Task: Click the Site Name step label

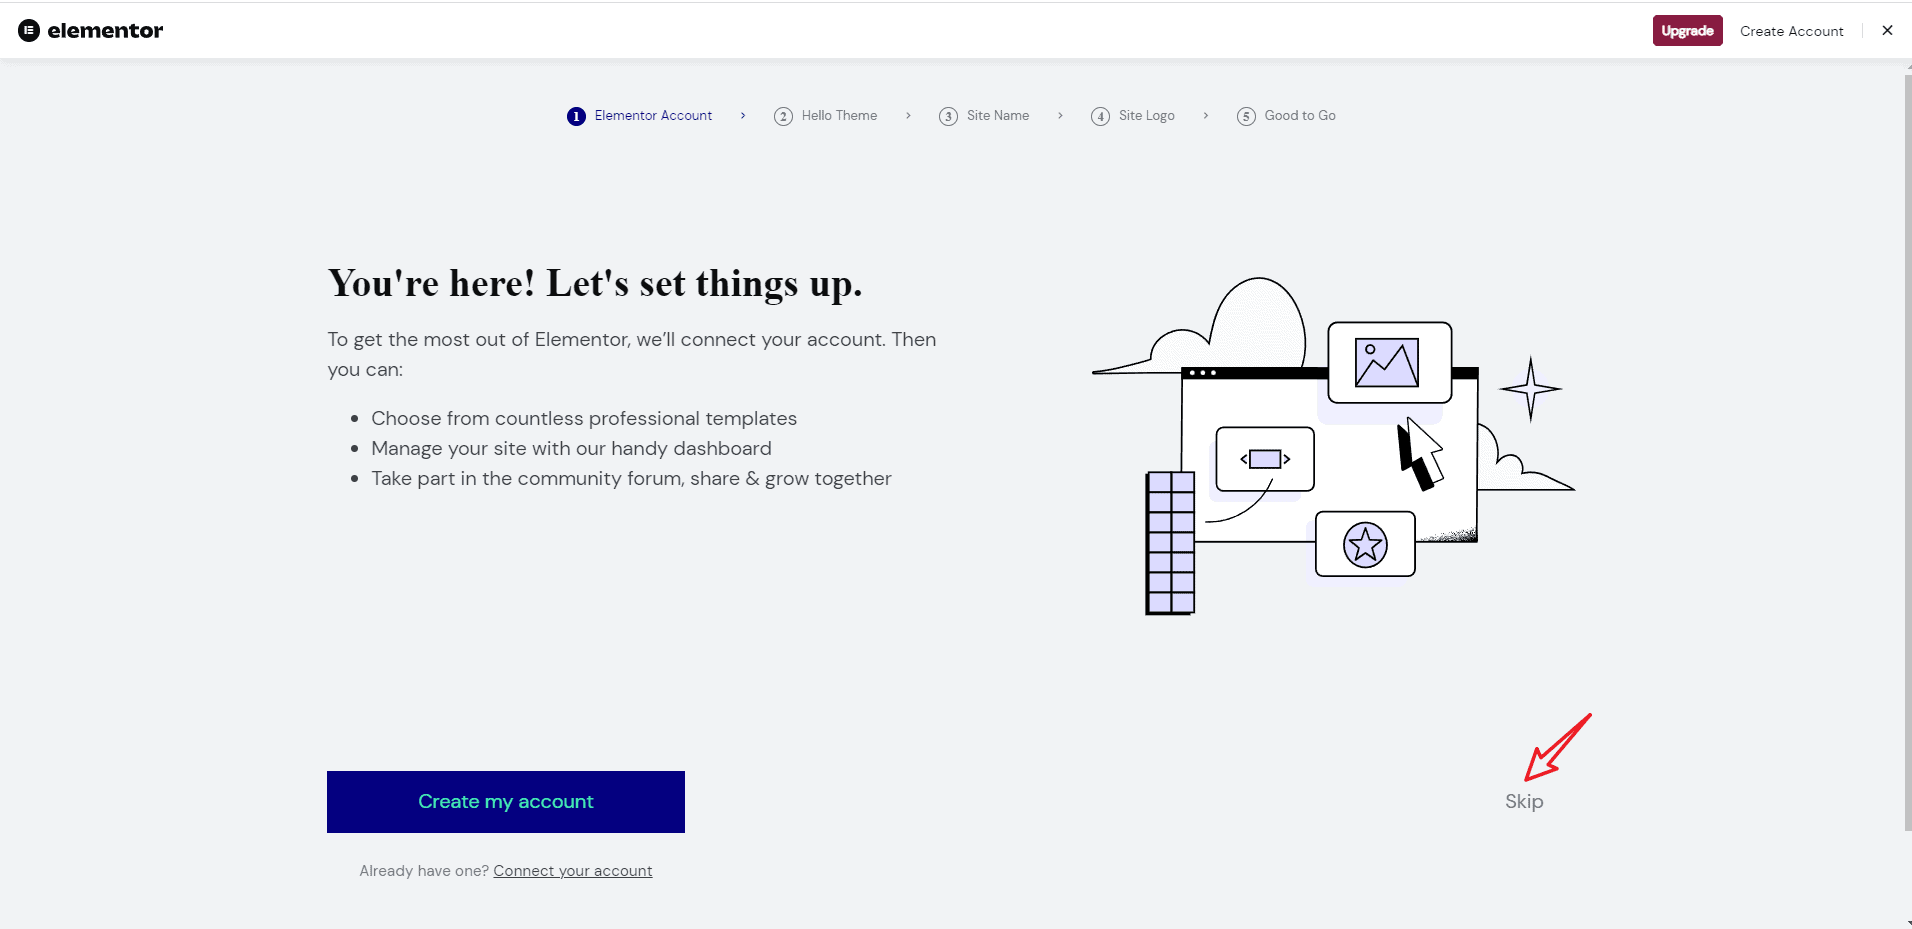Action: pyautogui.click(x=997, y=116)
